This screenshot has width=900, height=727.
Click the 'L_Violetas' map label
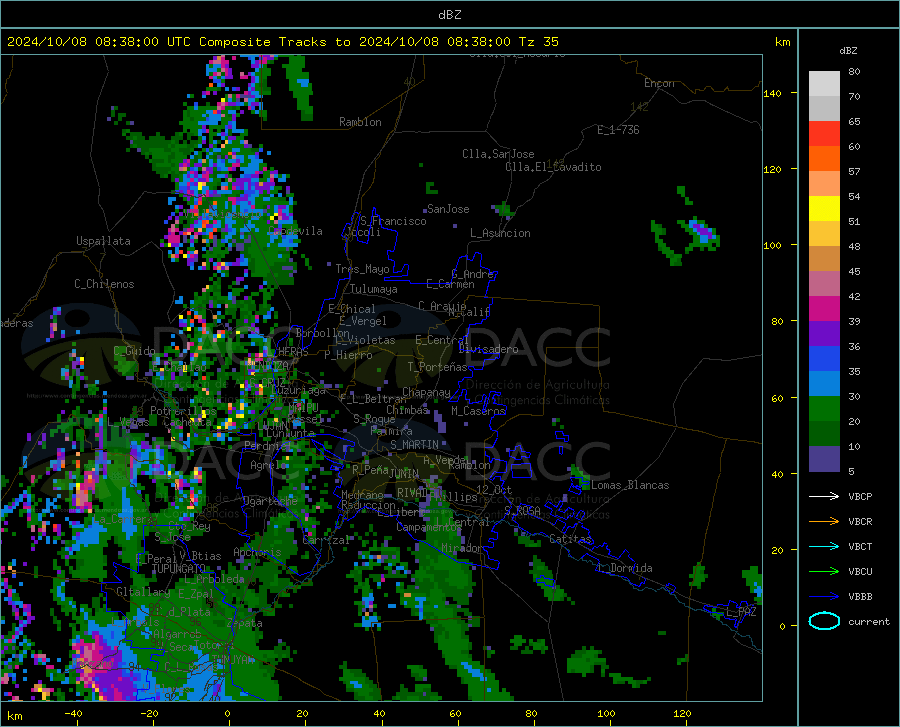(365, 340)
